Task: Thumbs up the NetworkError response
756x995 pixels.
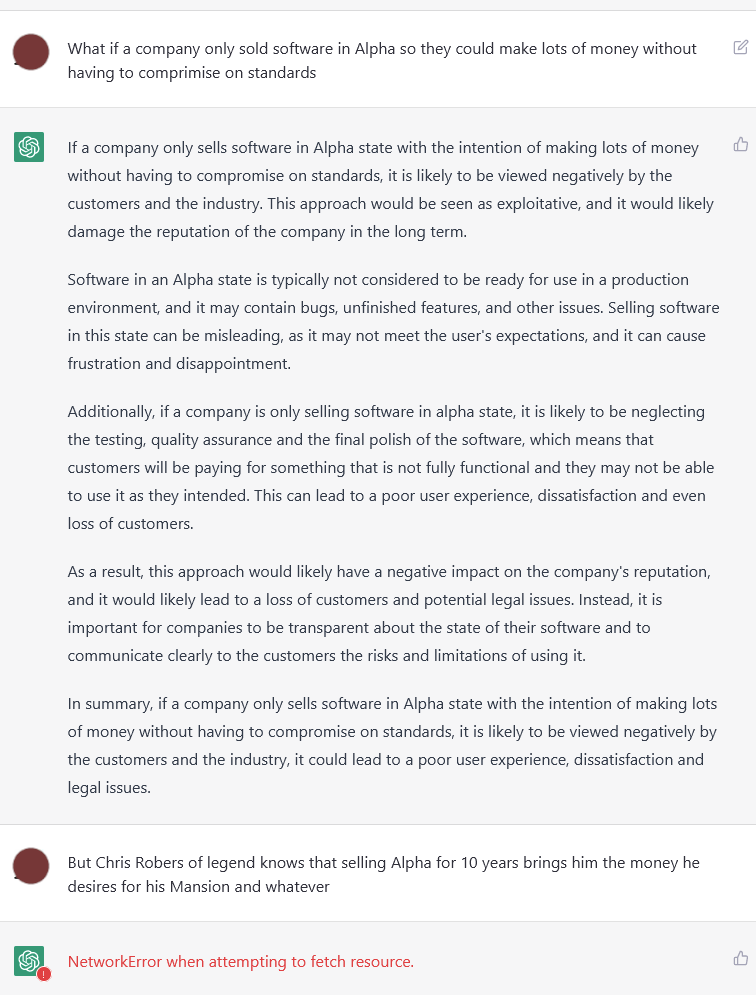Action: 740,958
